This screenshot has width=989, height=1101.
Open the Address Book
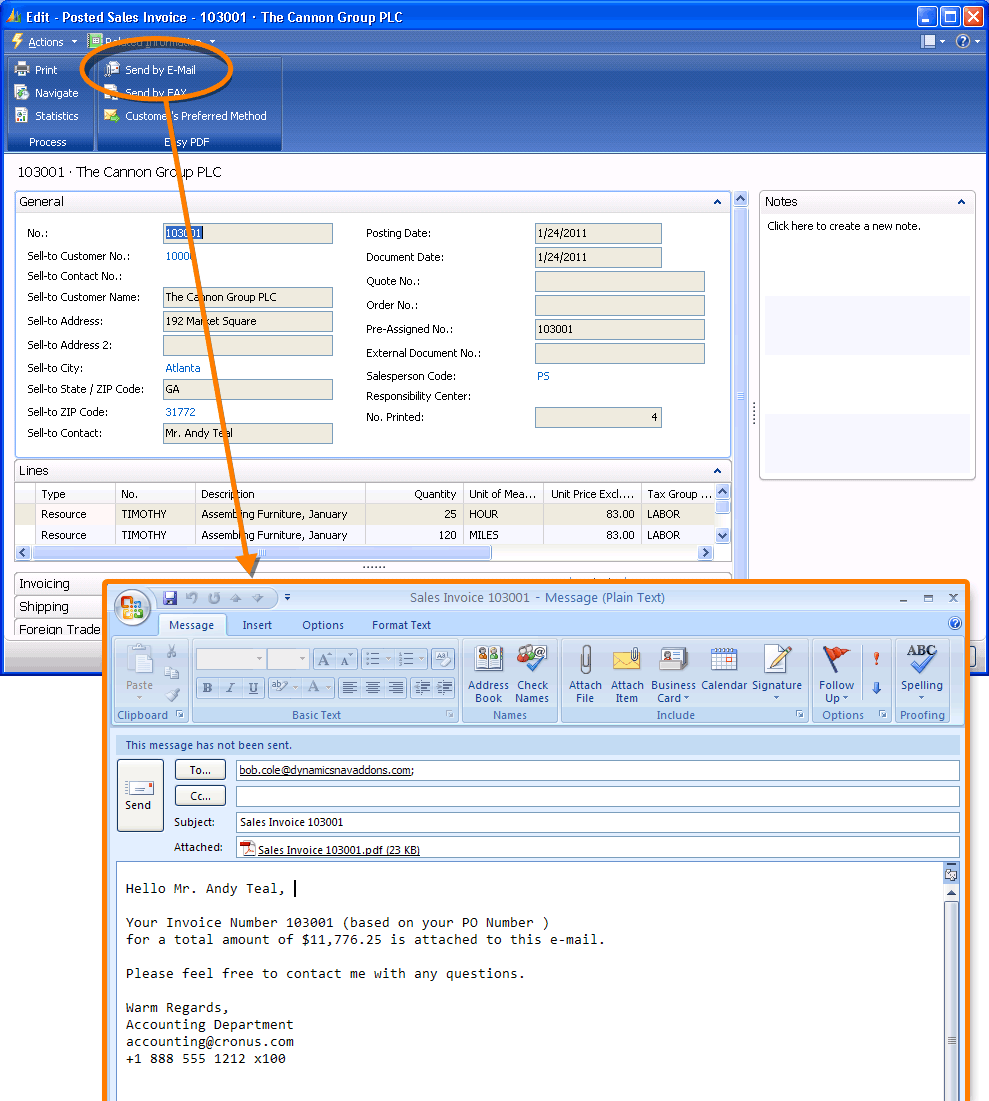click(x=488, y=674)
